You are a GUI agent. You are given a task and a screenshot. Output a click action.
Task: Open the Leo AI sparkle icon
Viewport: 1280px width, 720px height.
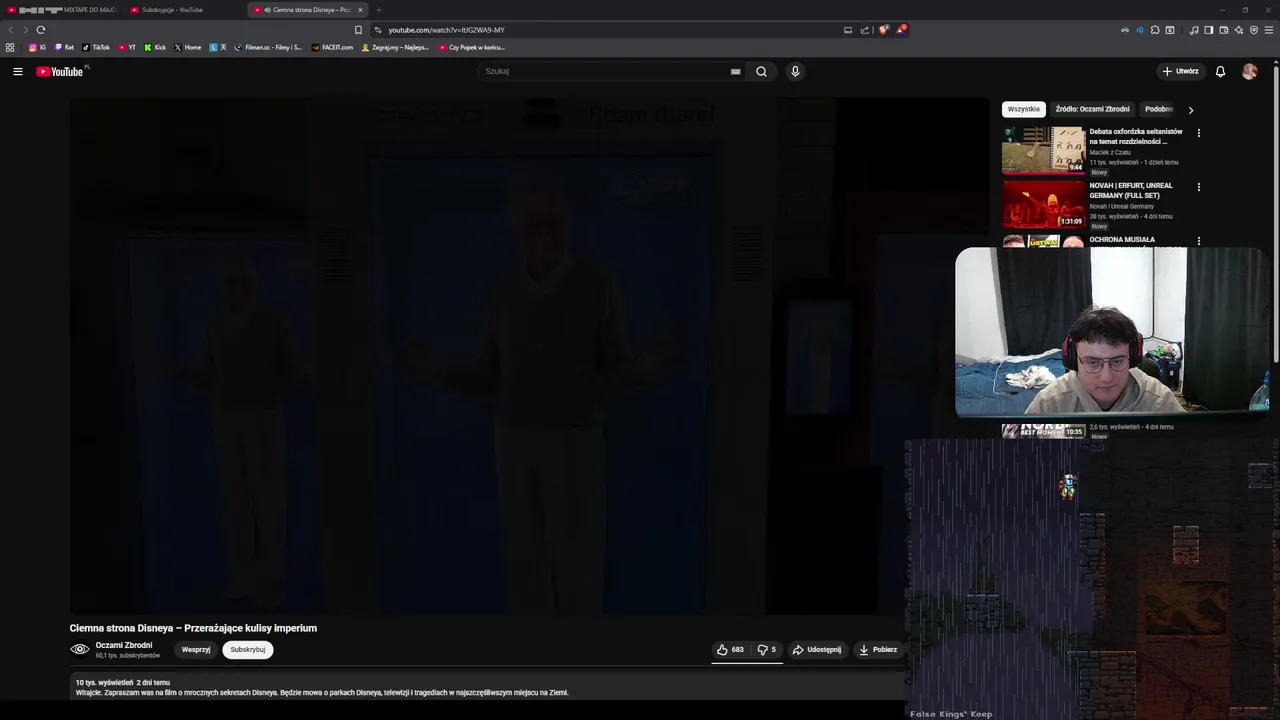point(1239,30)
